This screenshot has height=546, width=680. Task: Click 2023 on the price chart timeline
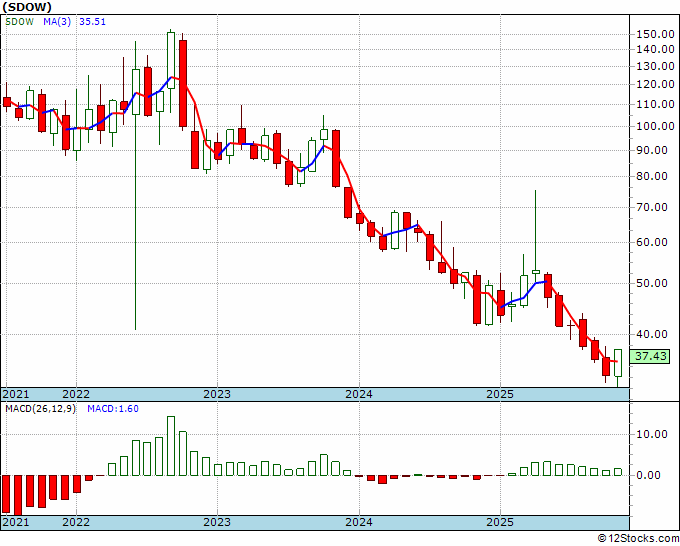[217, 394]
